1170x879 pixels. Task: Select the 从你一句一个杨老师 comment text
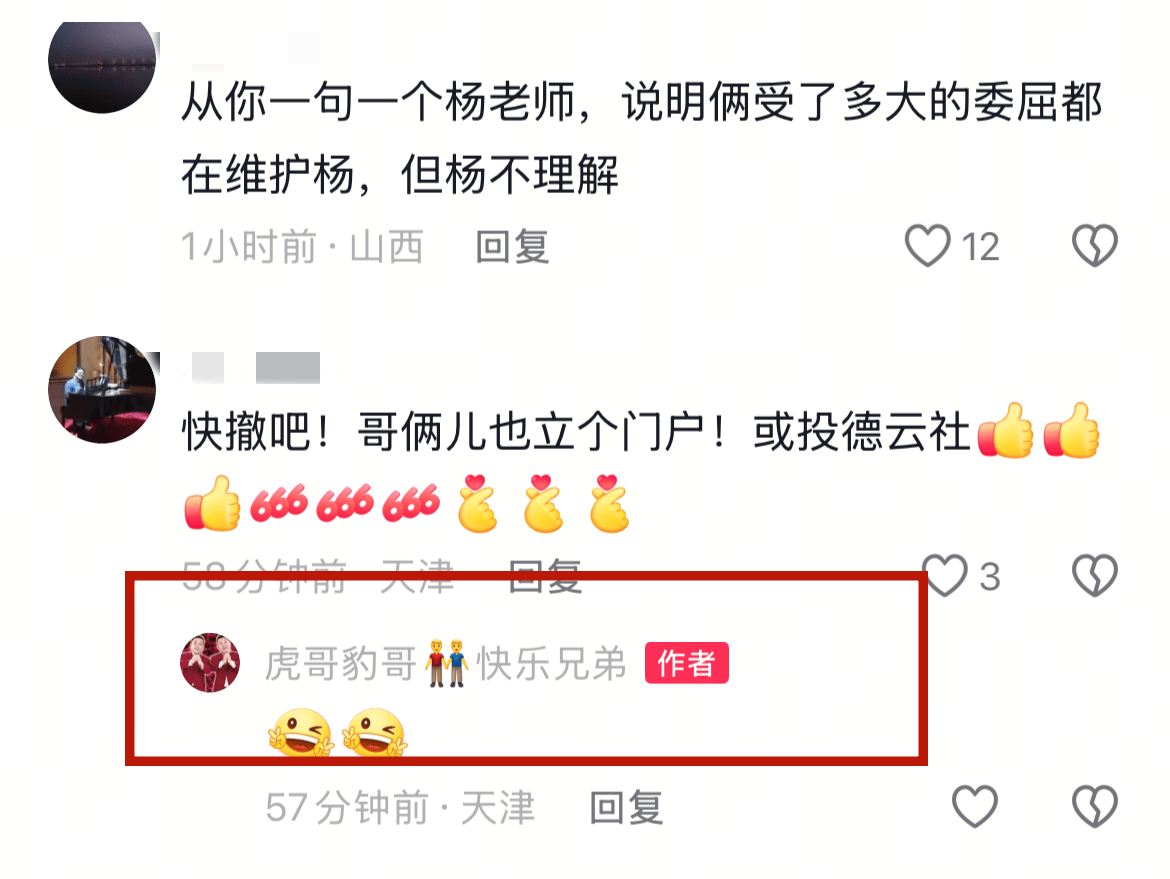[642, 138]
